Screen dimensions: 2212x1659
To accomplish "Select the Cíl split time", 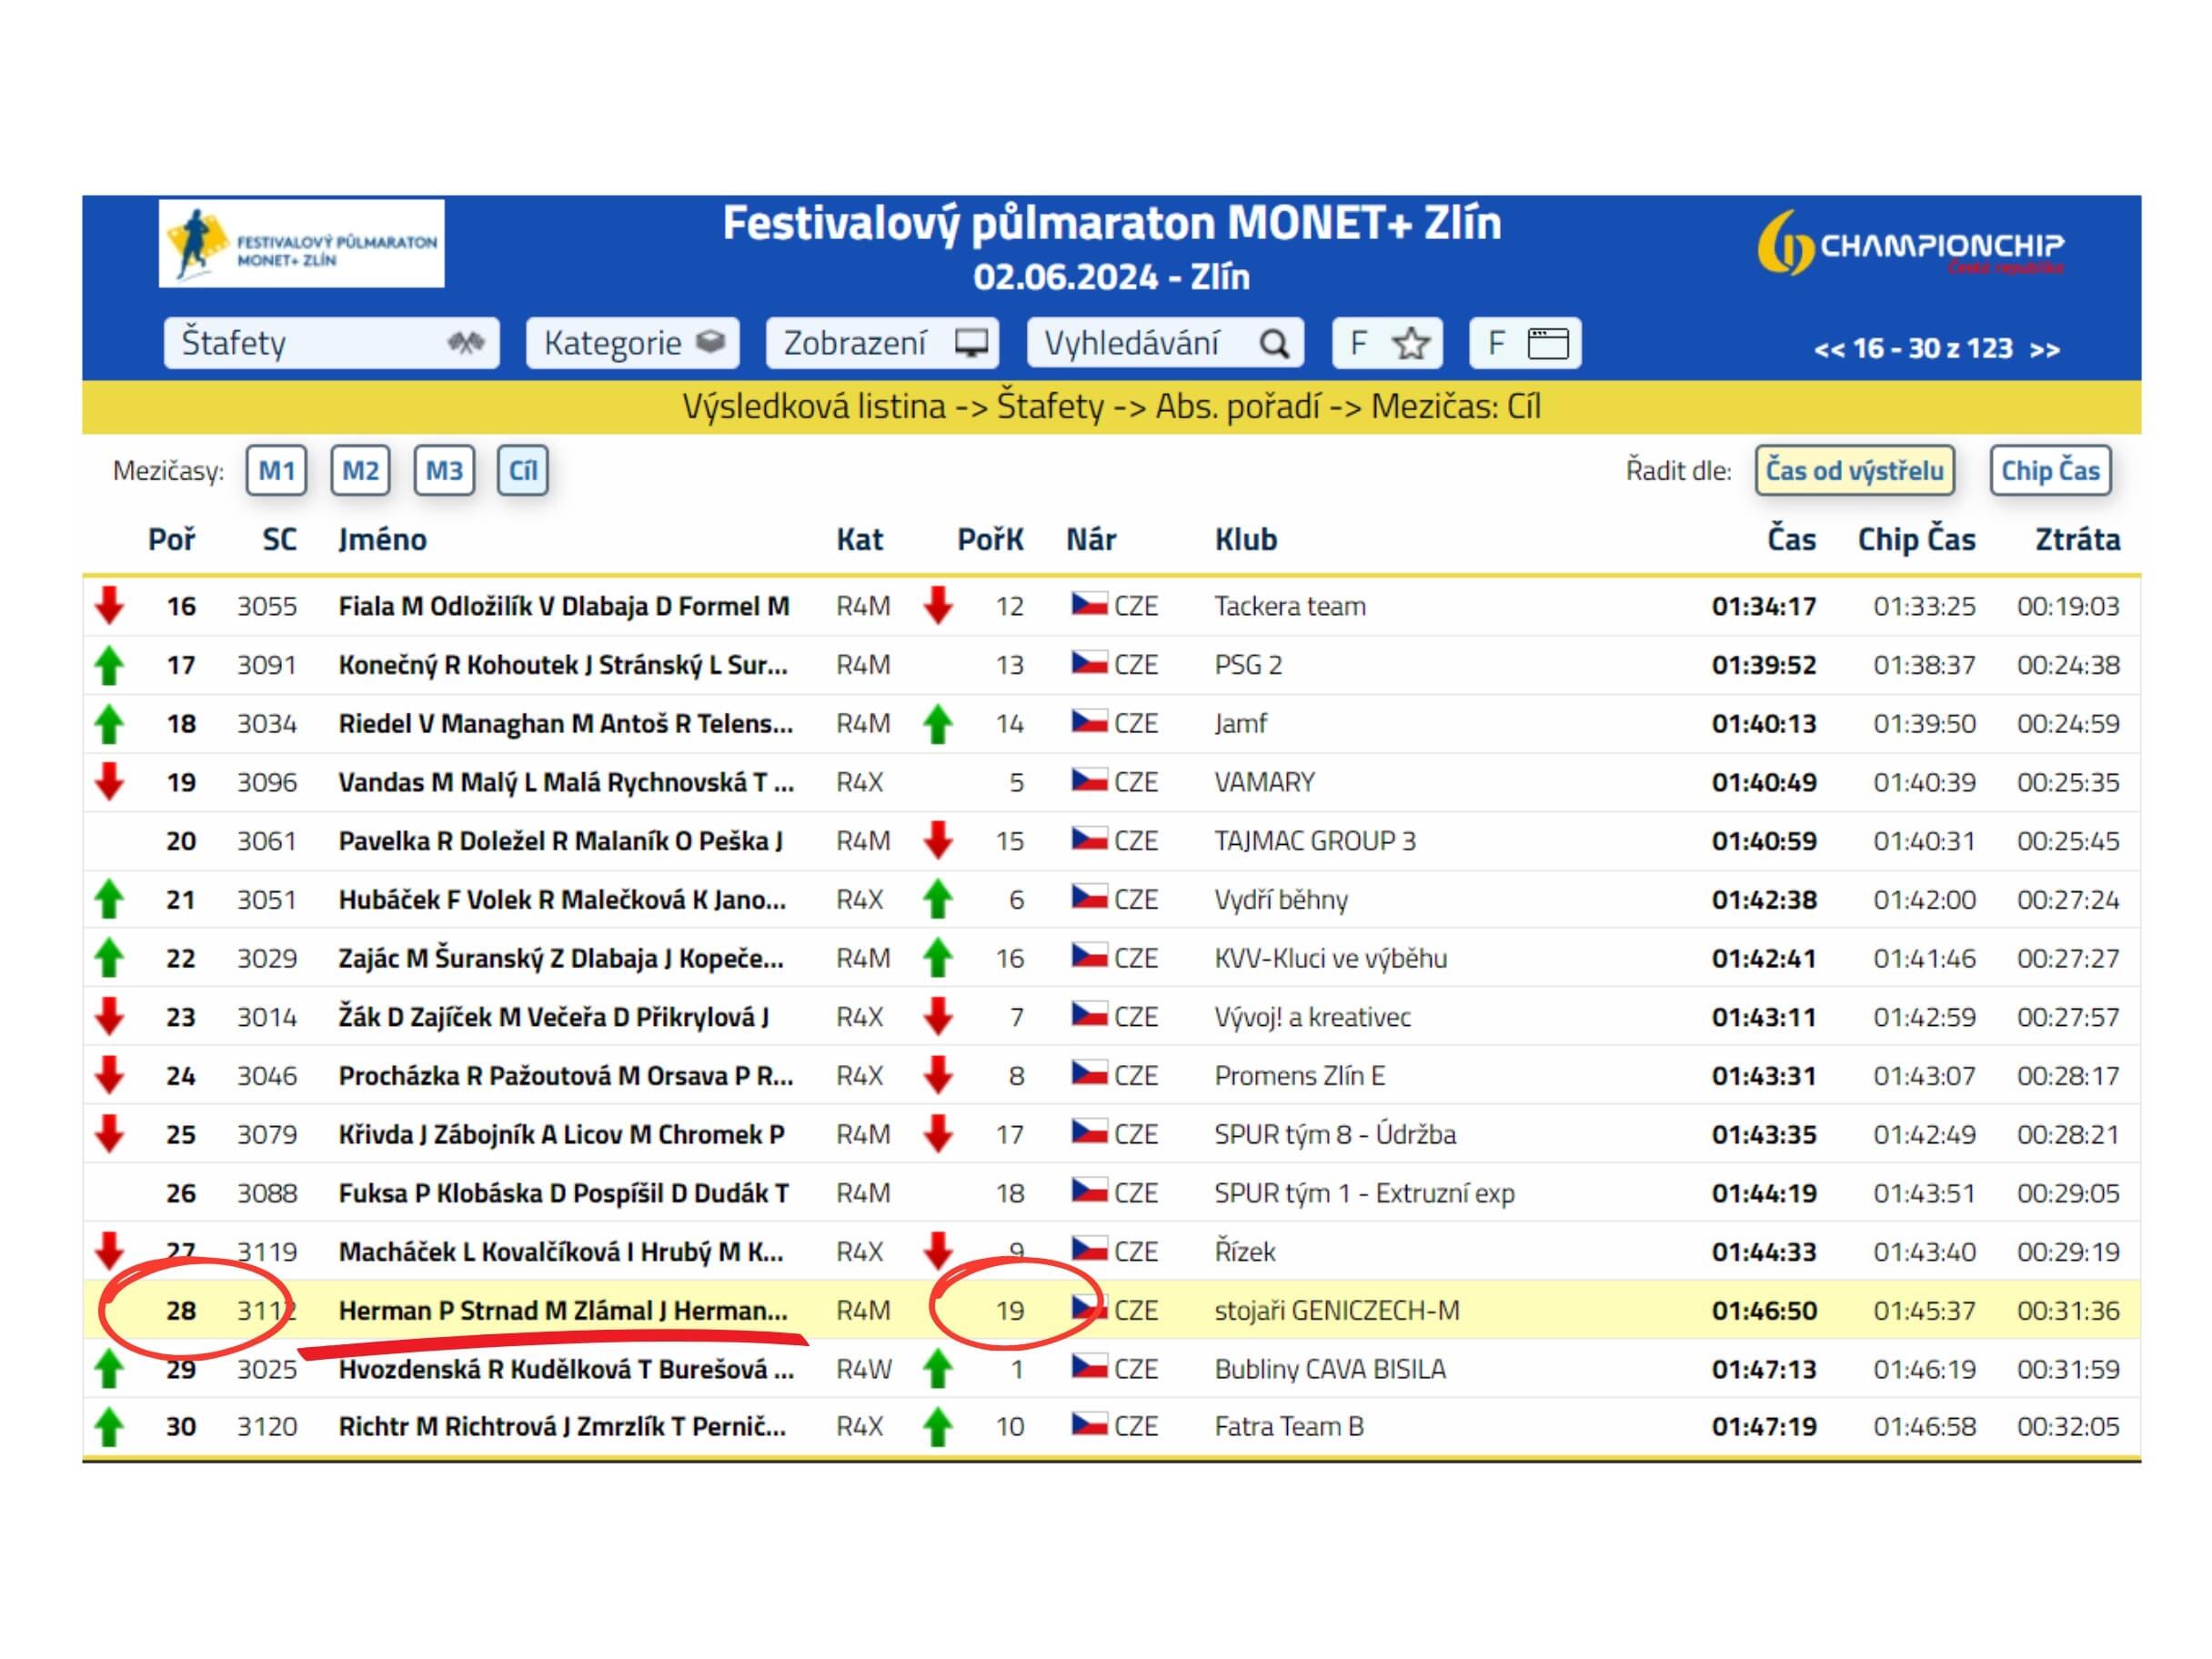I will (x=522, y=470).
